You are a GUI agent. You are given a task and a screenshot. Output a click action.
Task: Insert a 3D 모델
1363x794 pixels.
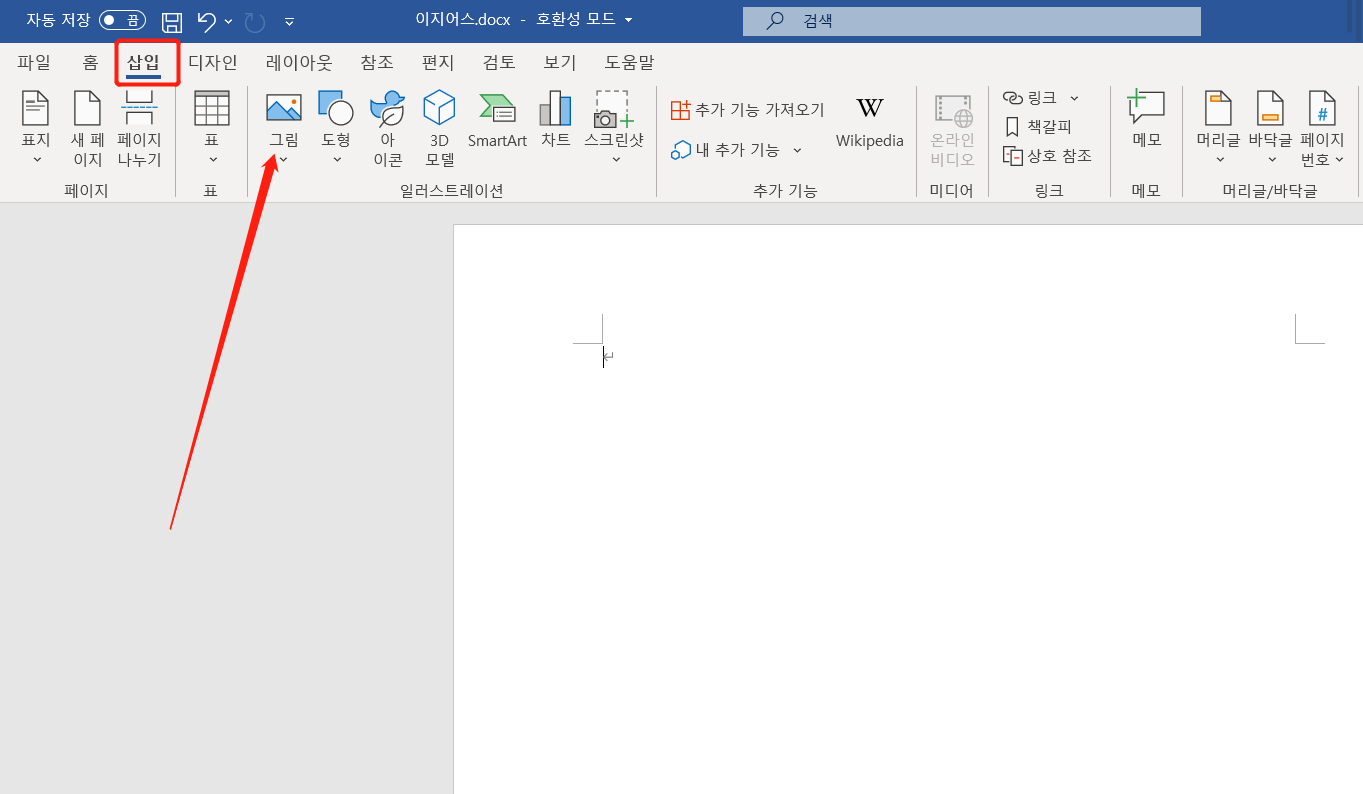(x=438, y=110)
